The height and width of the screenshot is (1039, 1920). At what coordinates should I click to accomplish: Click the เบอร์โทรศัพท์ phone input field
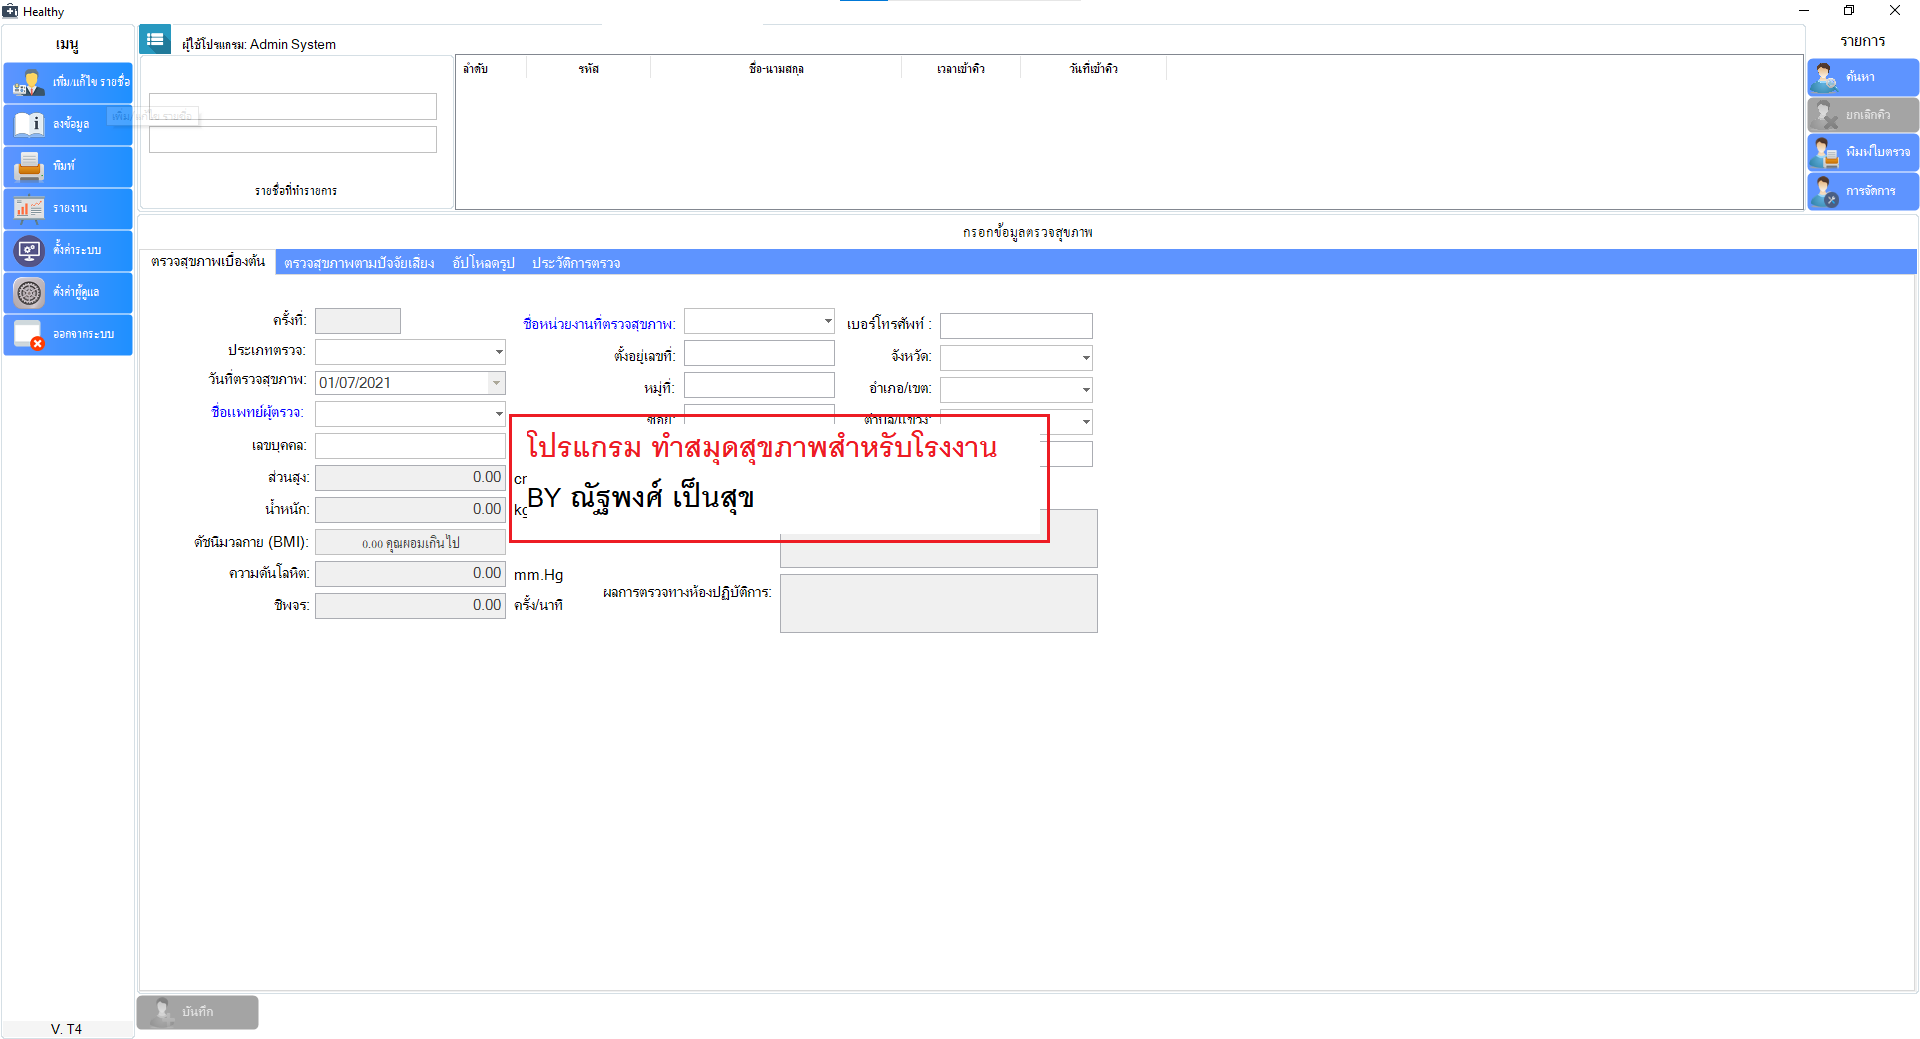(x=1015, y=326)
